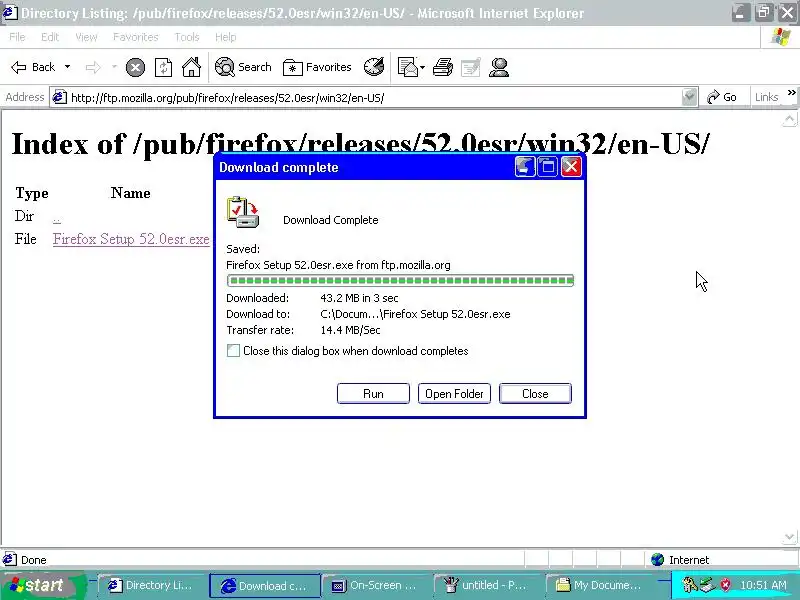Minimize the Download complete dialog
Screen dimensions: 800x600
pyautogui.click(x=524, y=166)
